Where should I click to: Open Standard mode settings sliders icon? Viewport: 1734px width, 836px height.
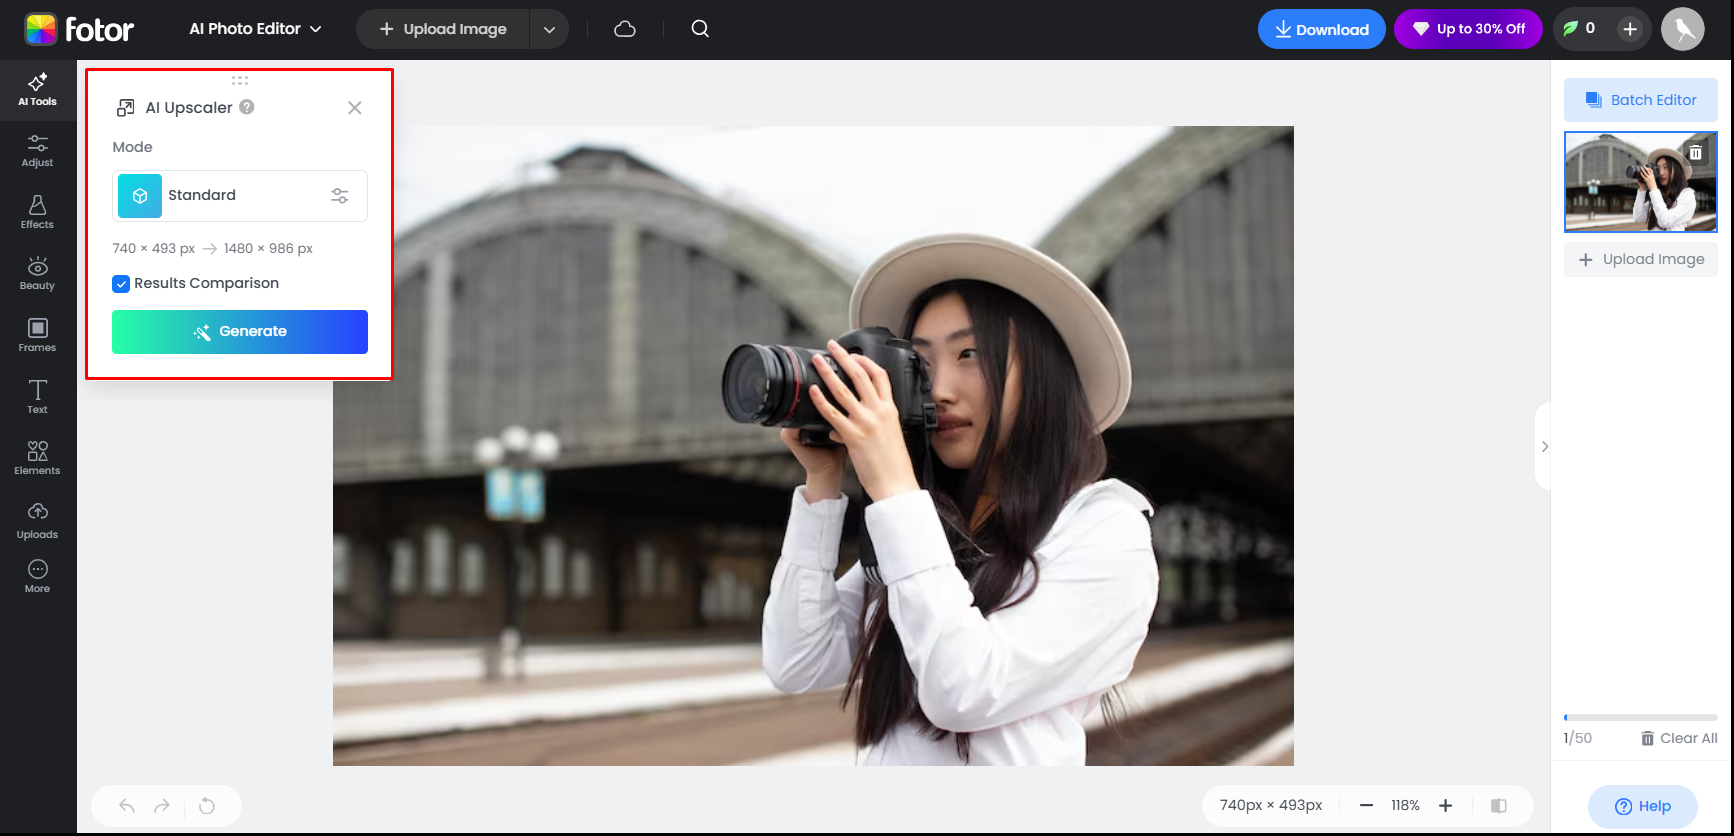click(340, 196)
